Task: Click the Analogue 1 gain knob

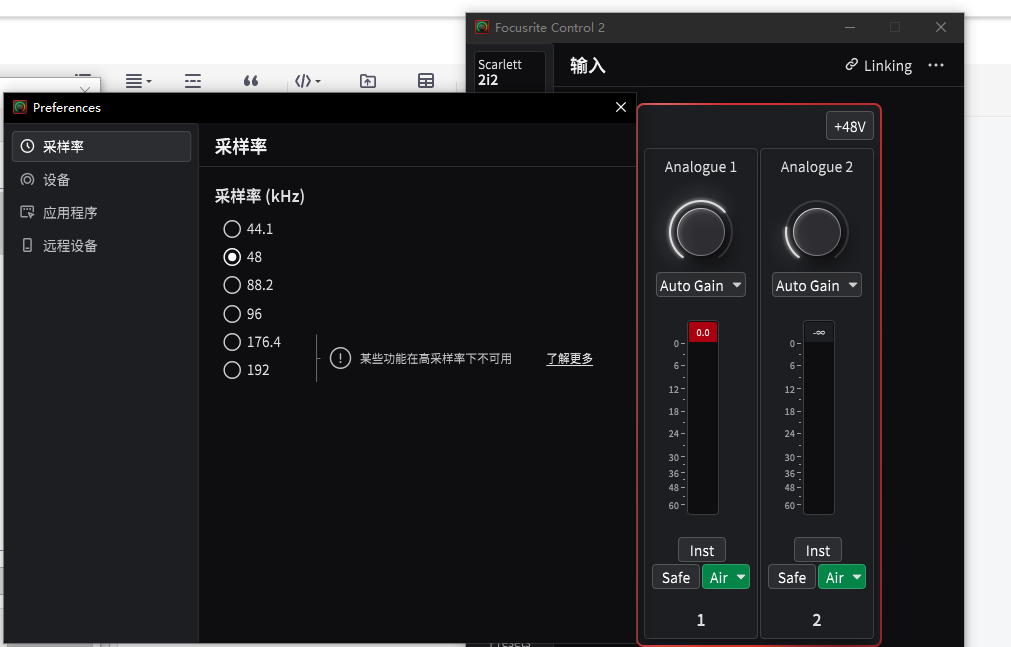Action: [700, 232]
